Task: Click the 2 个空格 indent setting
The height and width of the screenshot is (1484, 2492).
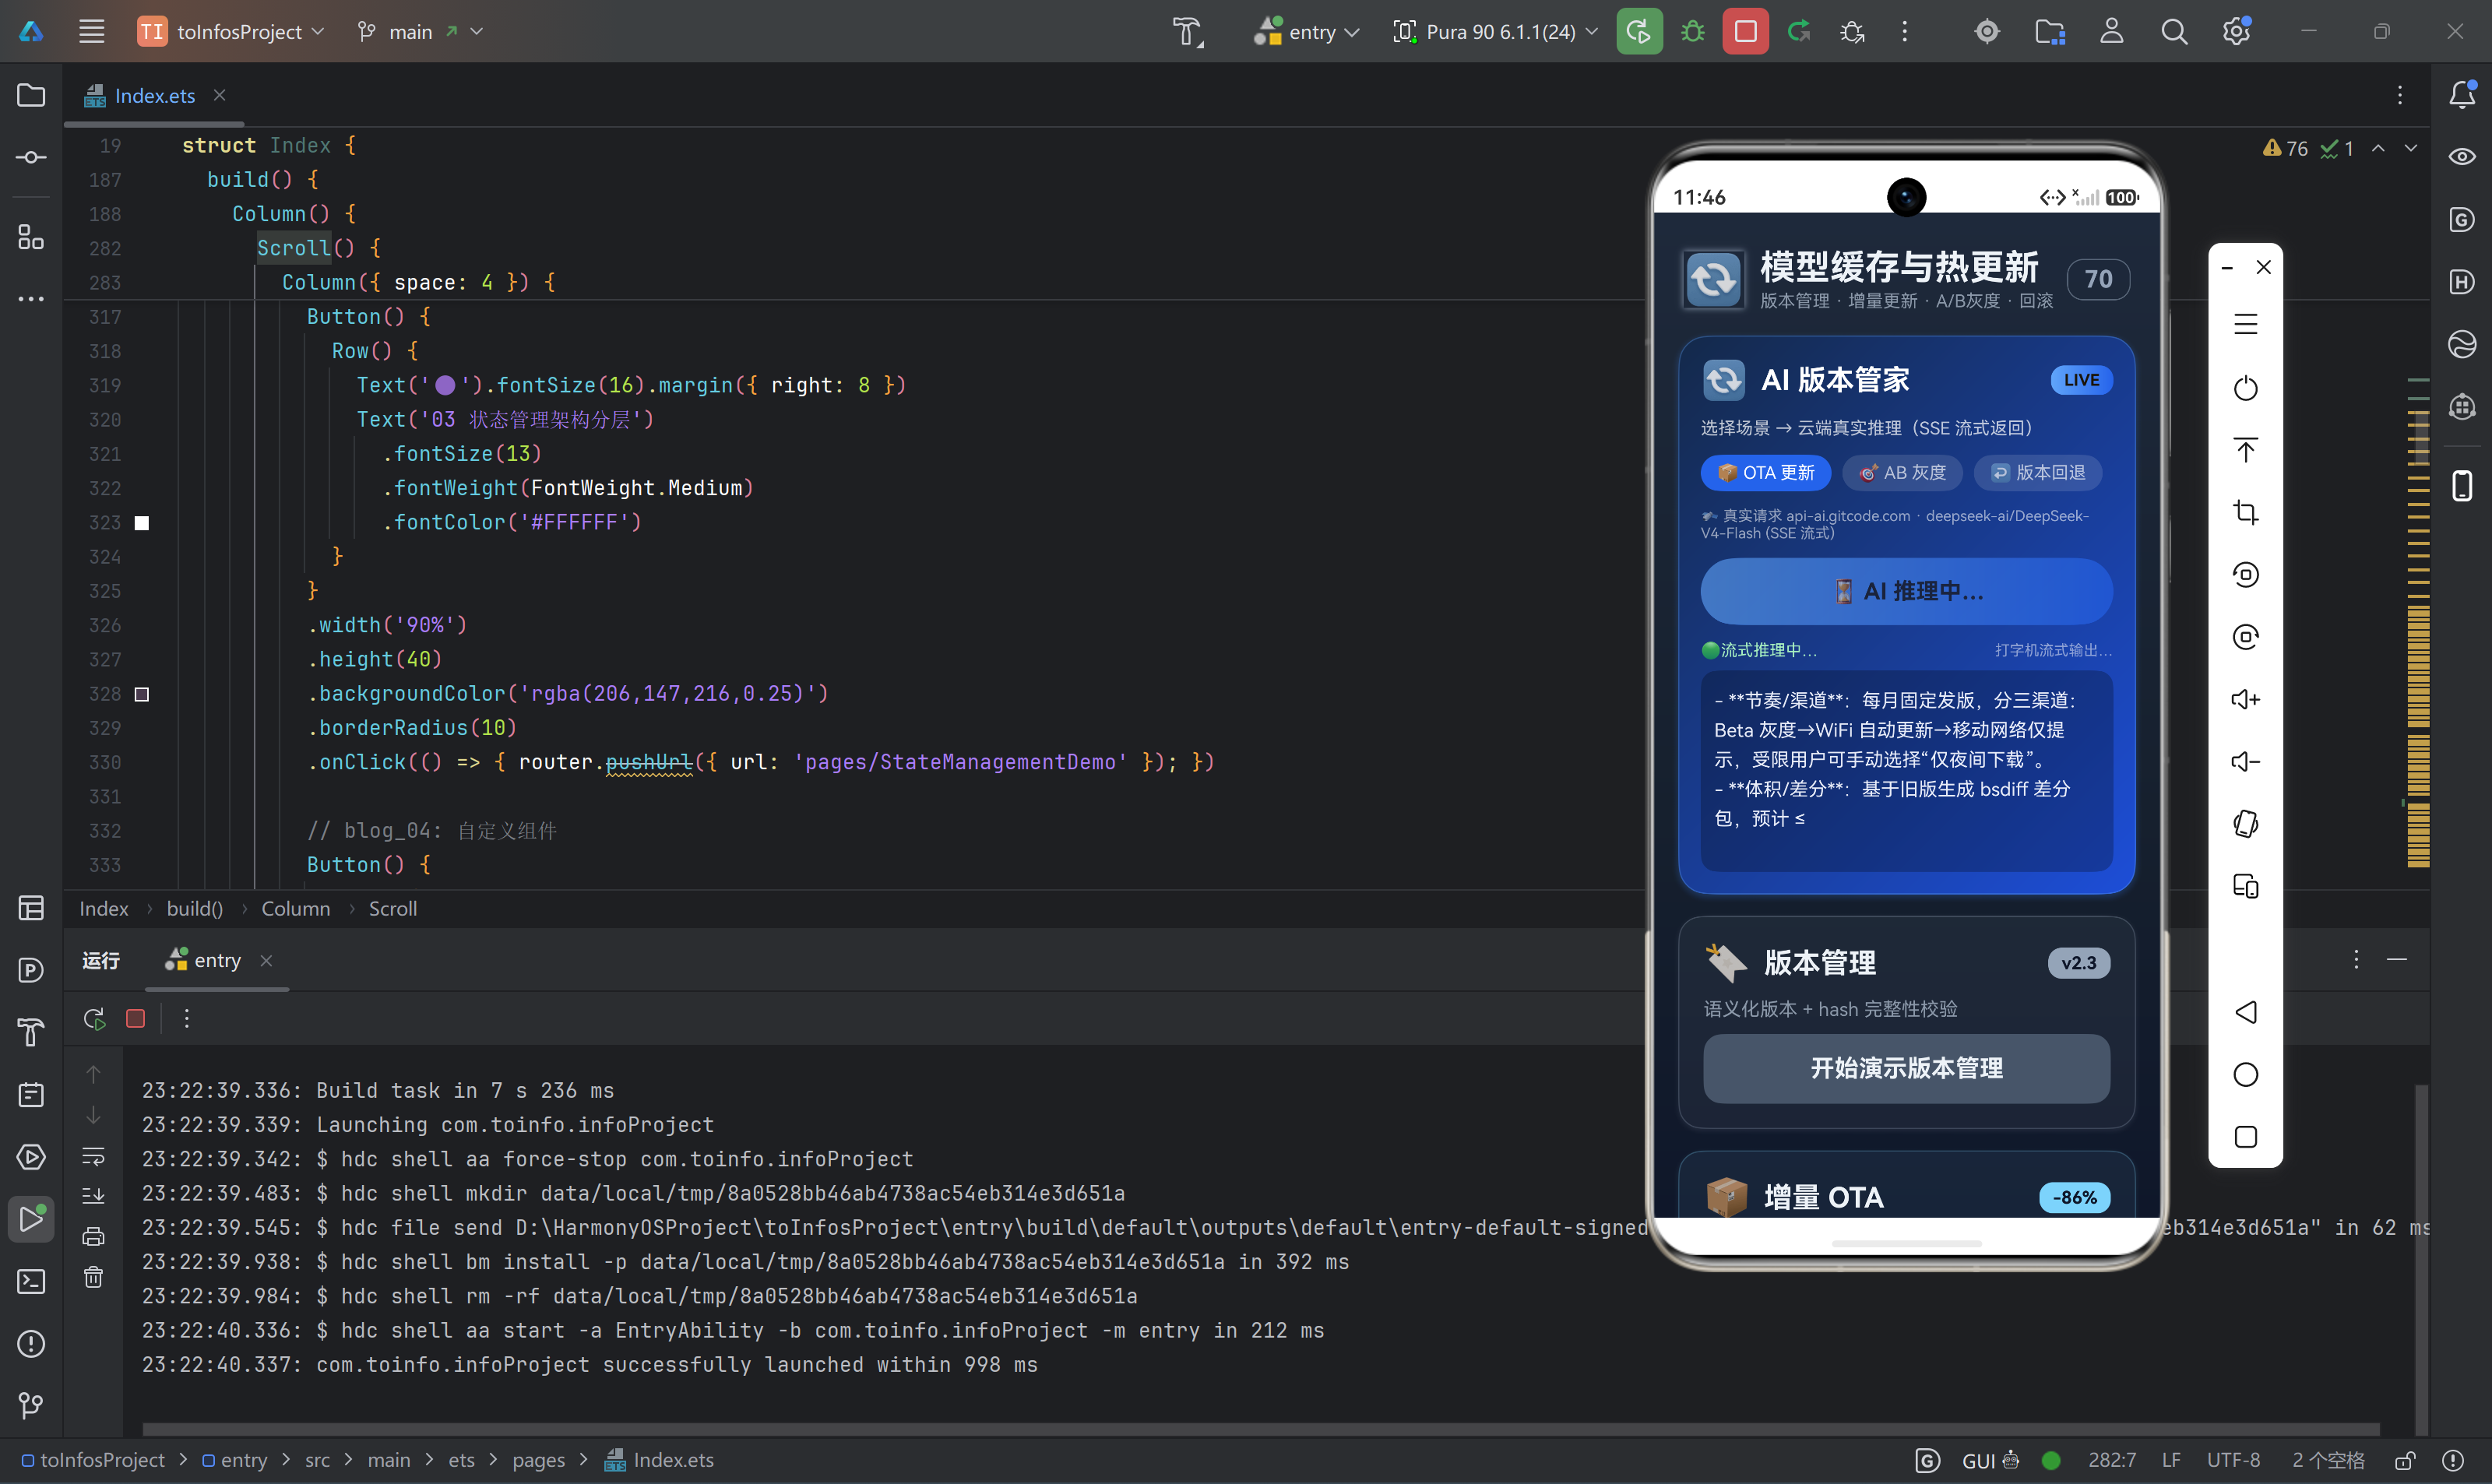Action: point(2328,1460)
